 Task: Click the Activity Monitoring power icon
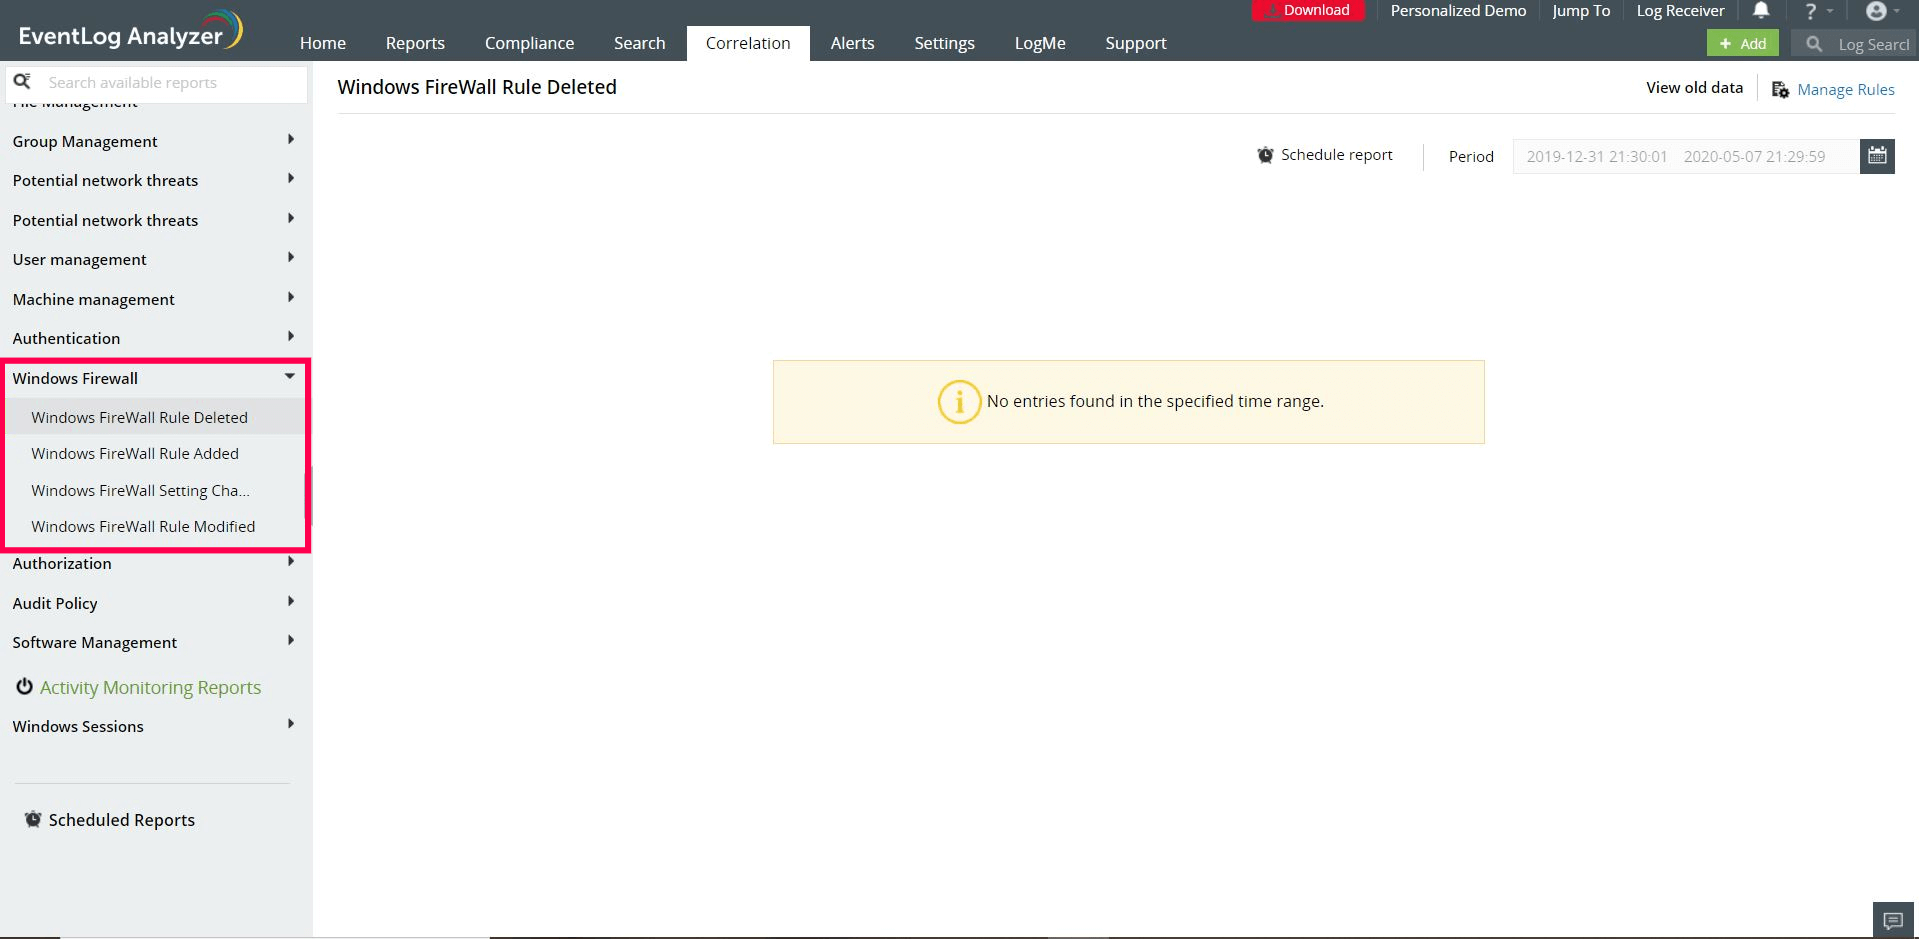click(x=24, y=686)
